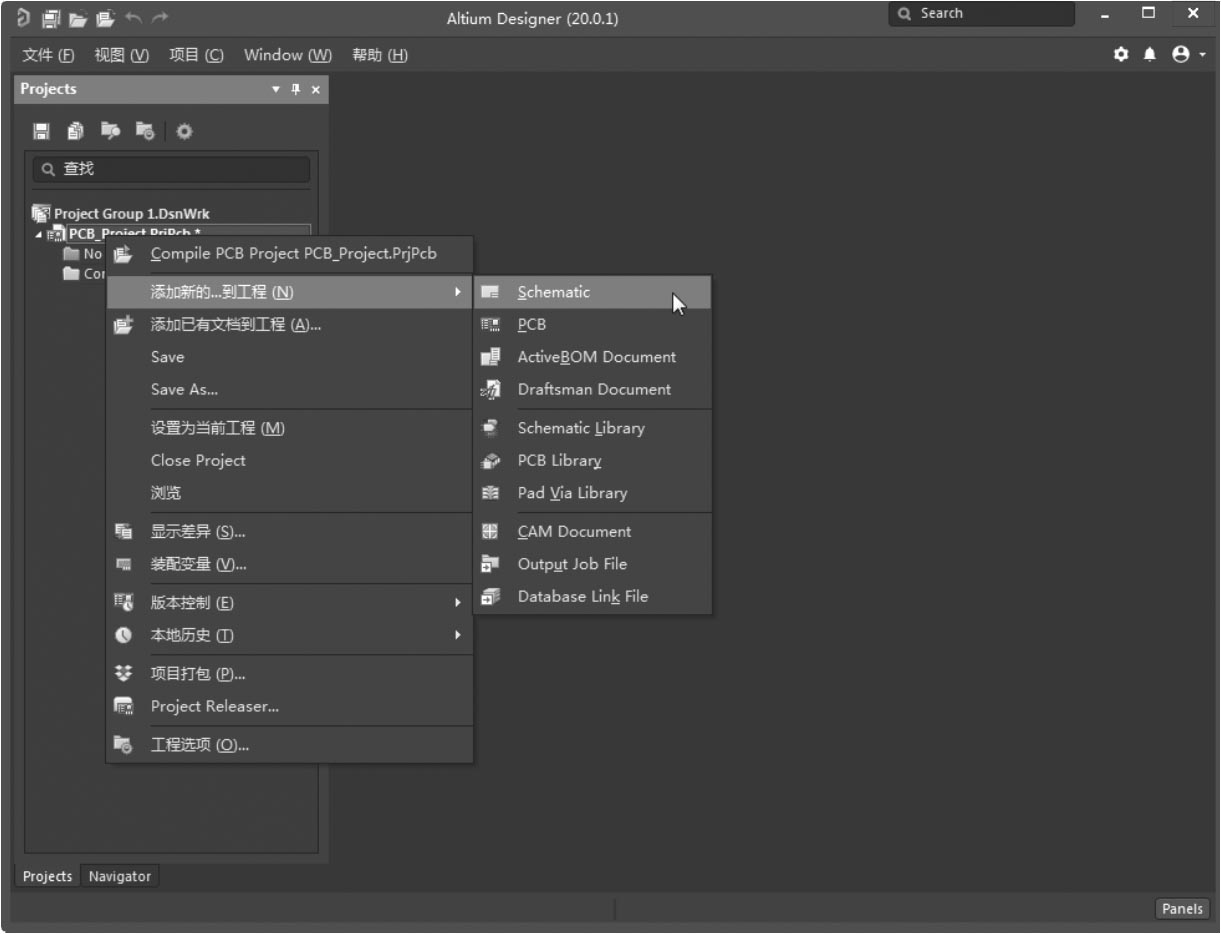Click Close Project in context menu
1221x934 pixels.
point(197,460)
